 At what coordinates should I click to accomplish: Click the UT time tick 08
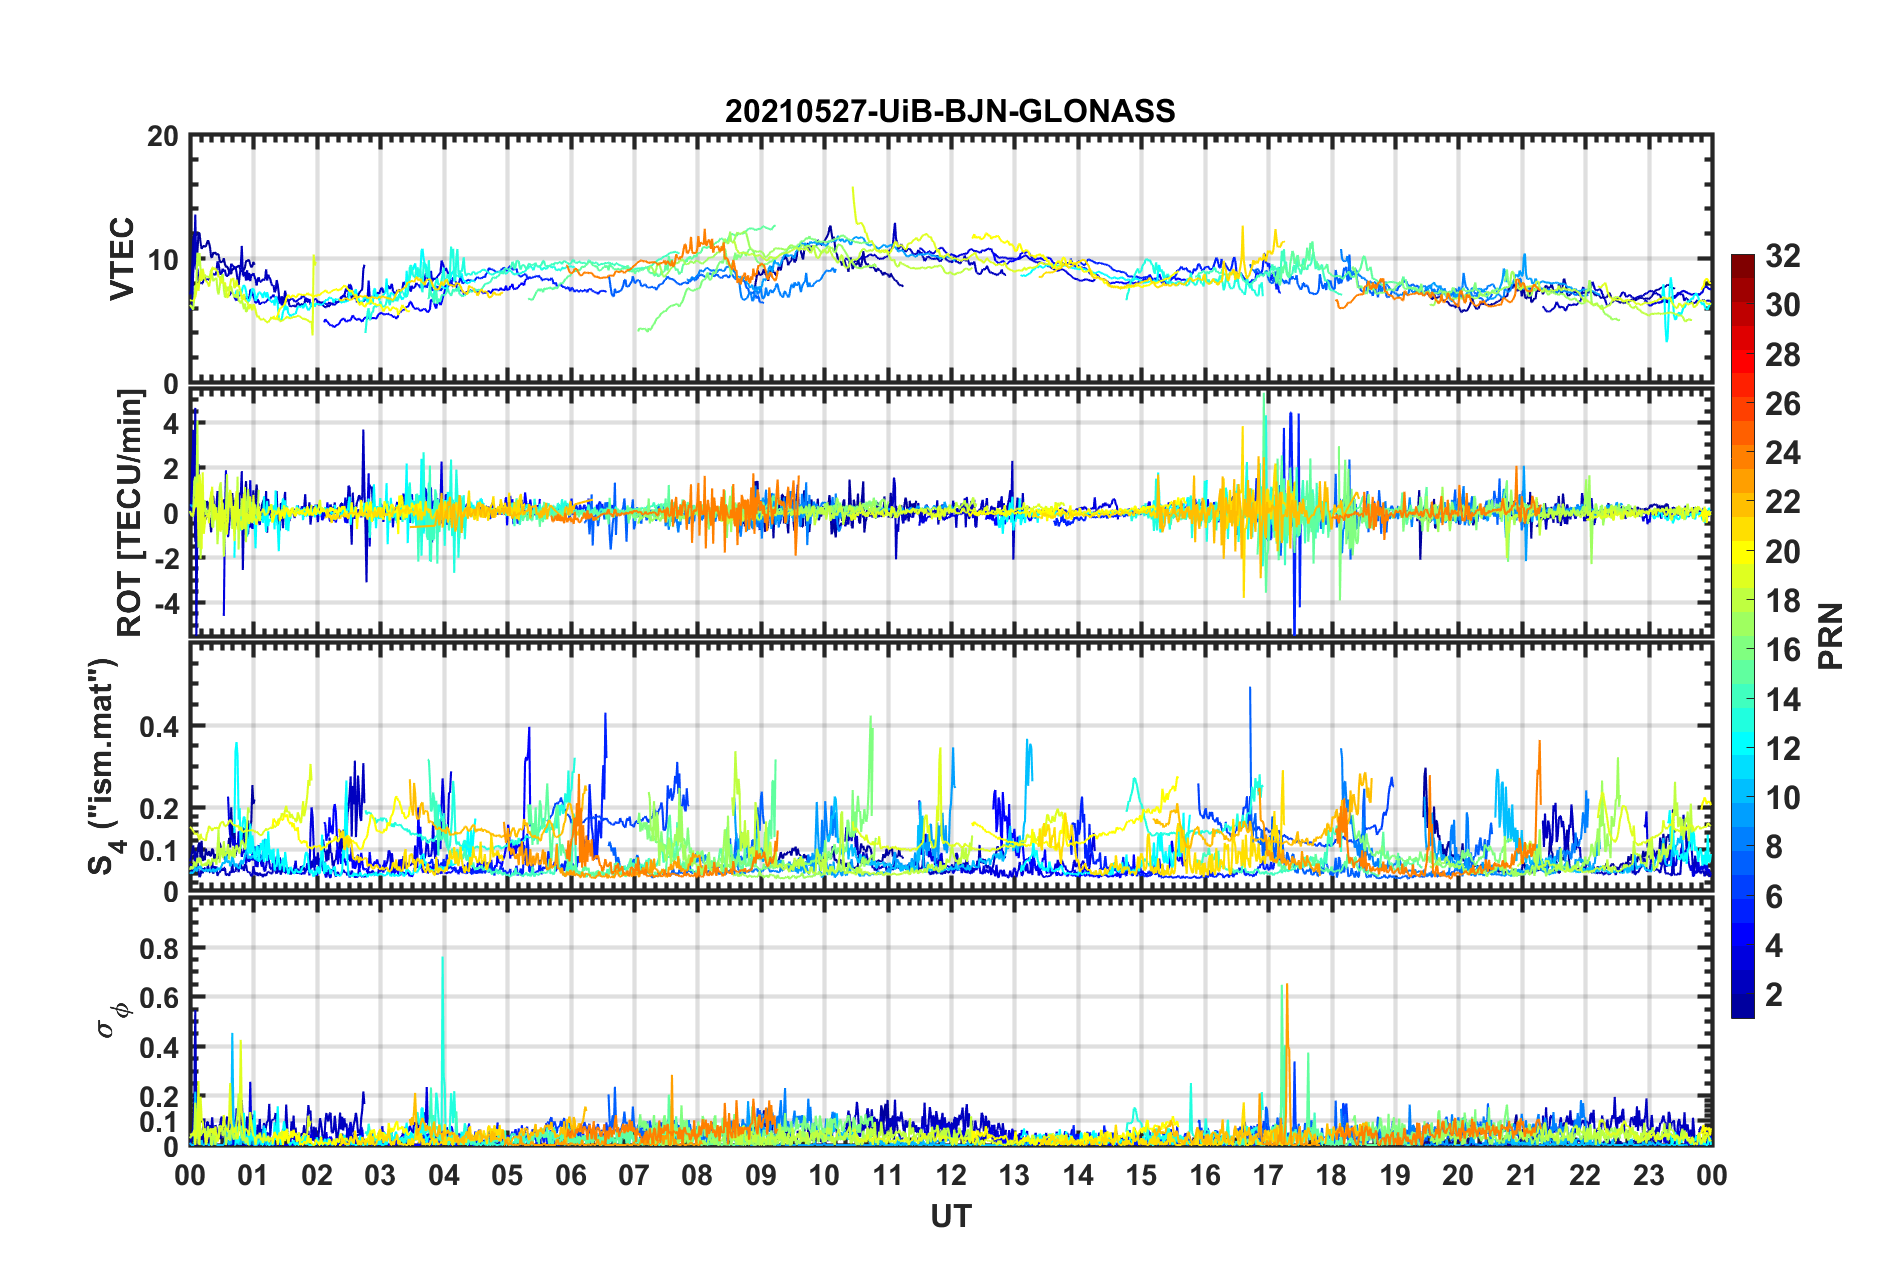697,1175
